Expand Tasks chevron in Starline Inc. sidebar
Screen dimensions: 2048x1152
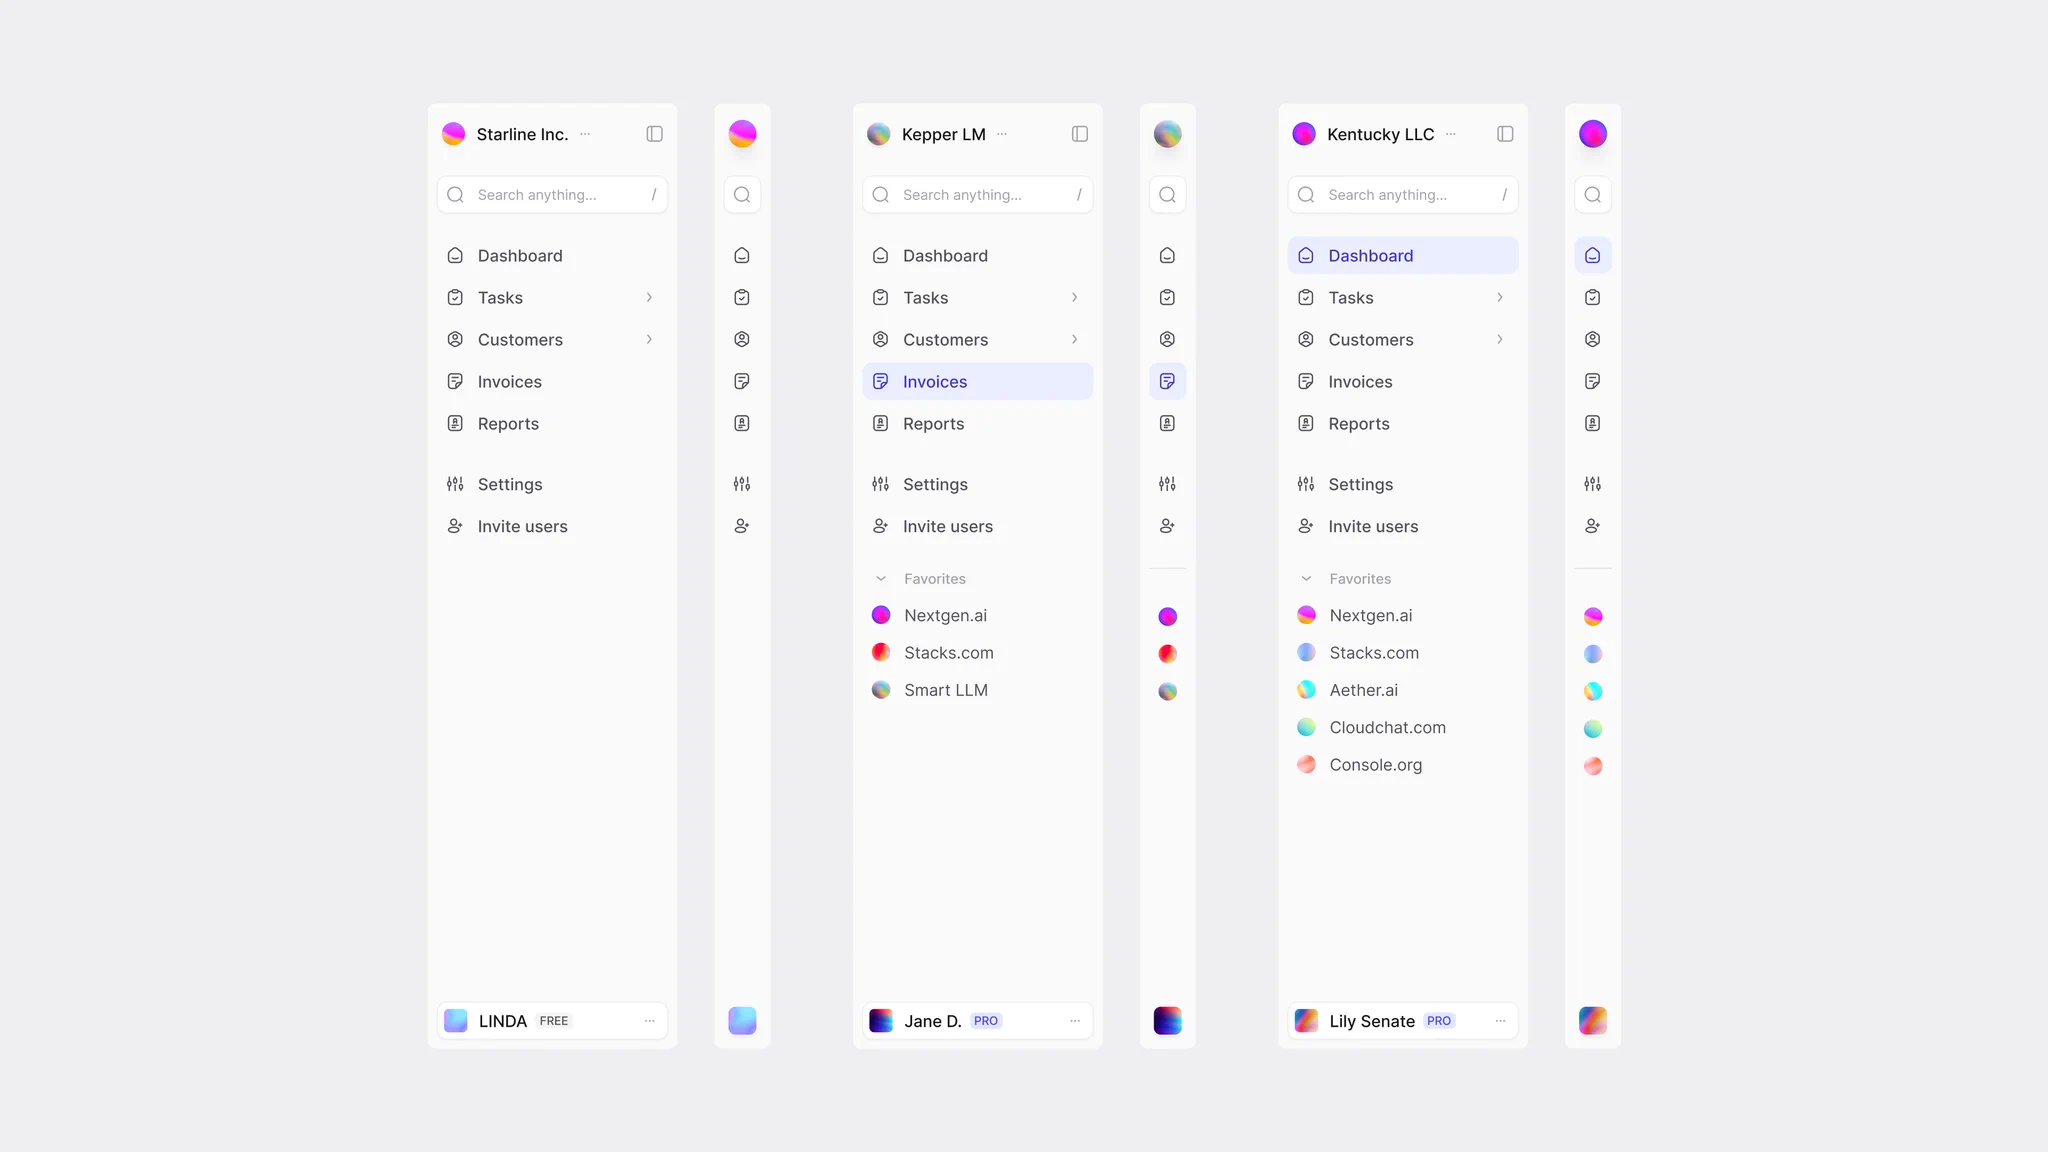(x=649, y=298)
